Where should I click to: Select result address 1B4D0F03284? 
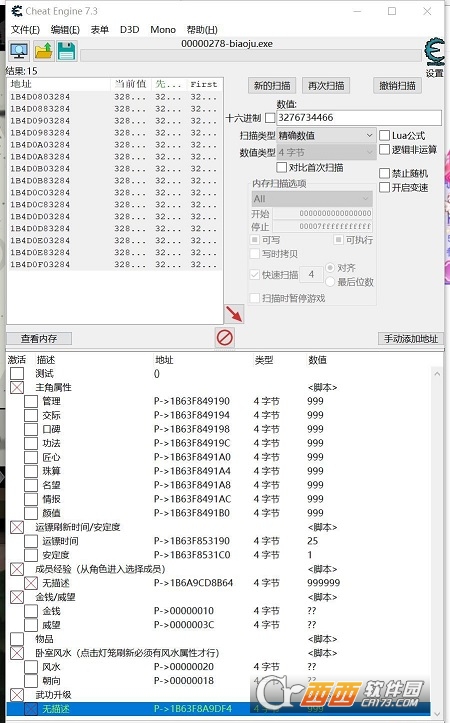click(40, 265)
